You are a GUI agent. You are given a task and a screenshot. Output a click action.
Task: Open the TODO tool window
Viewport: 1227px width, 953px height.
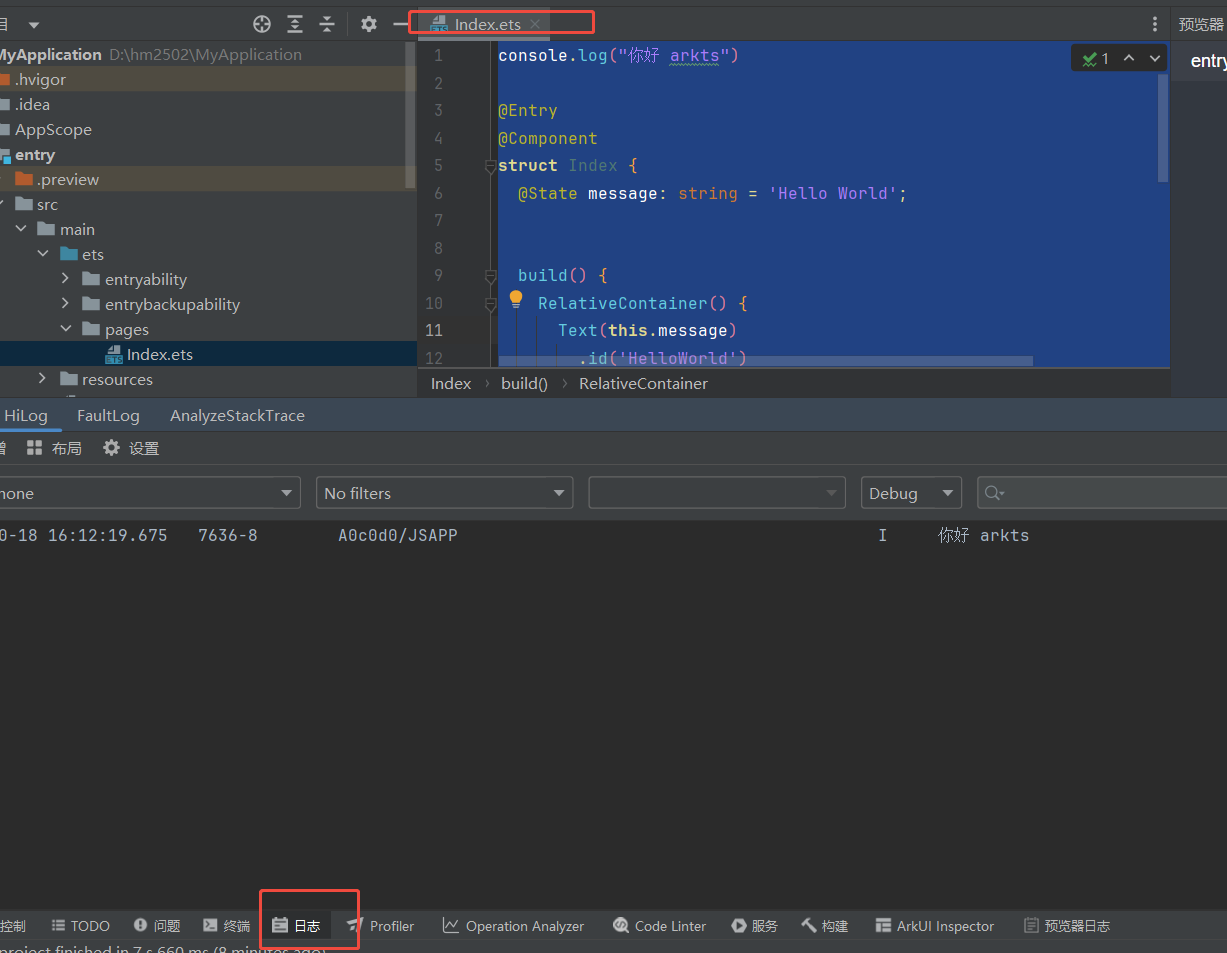(80, 926)
